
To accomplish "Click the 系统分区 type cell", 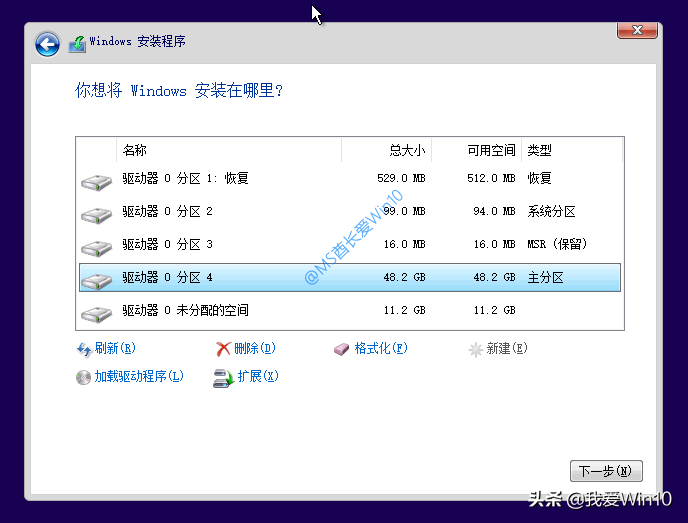I will click(x=551, y=211).
